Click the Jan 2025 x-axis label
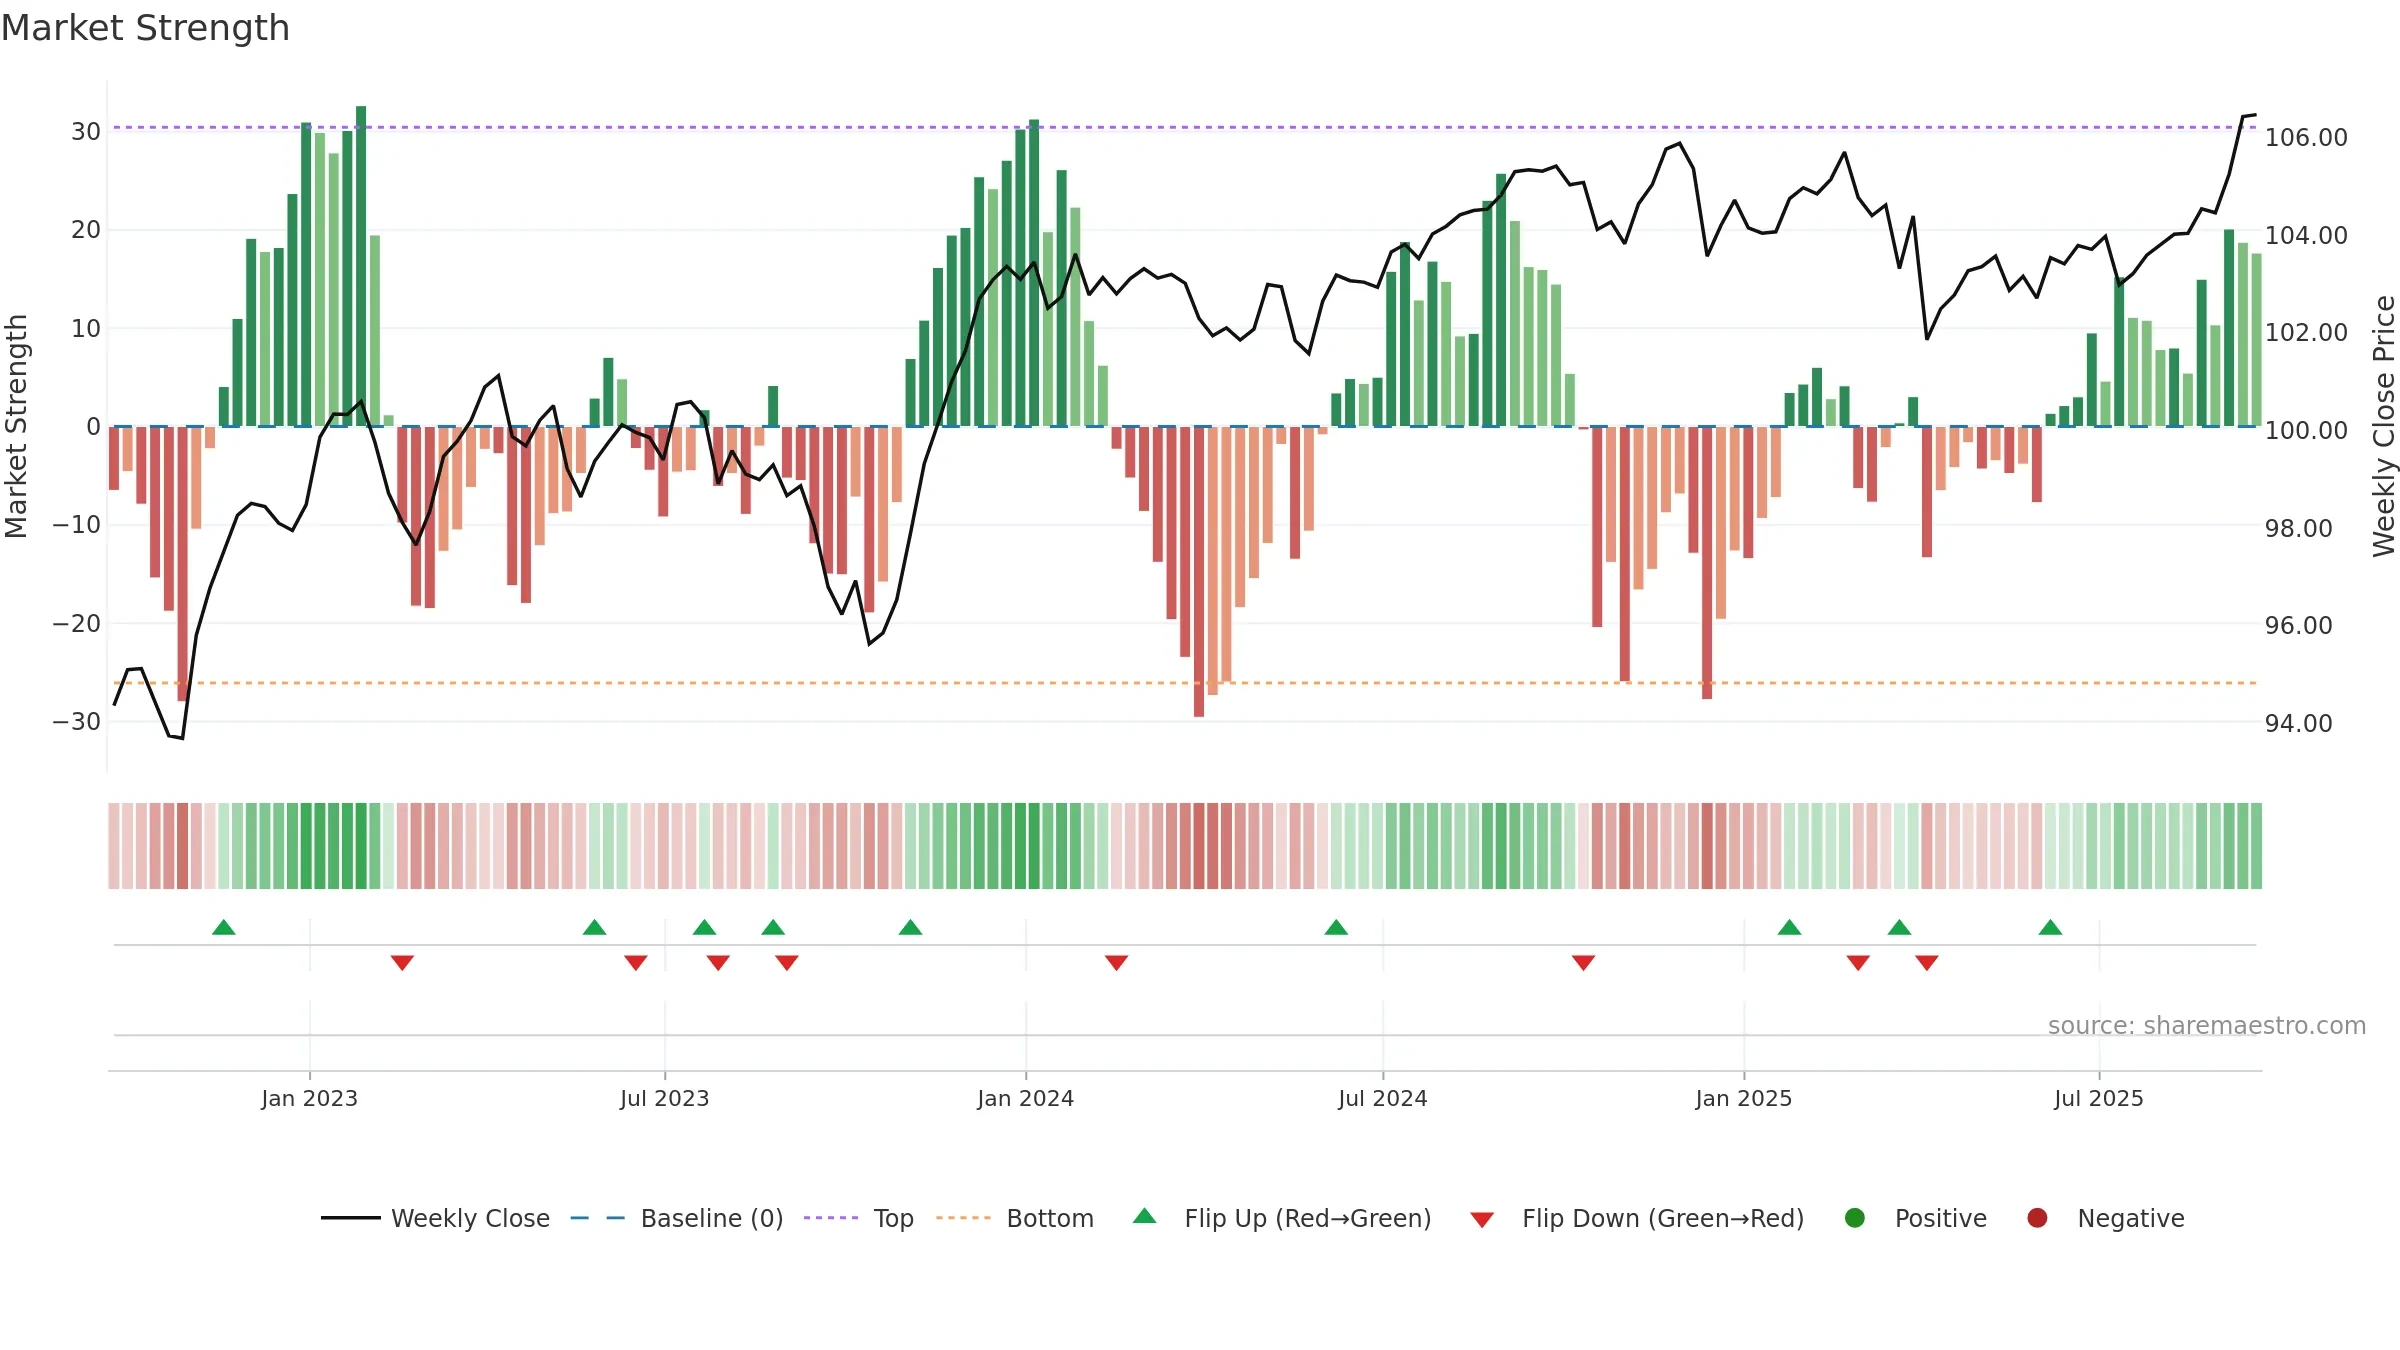Image resolution: width=2400 pixels, height=1350 pixels. click(1743, 1098)
